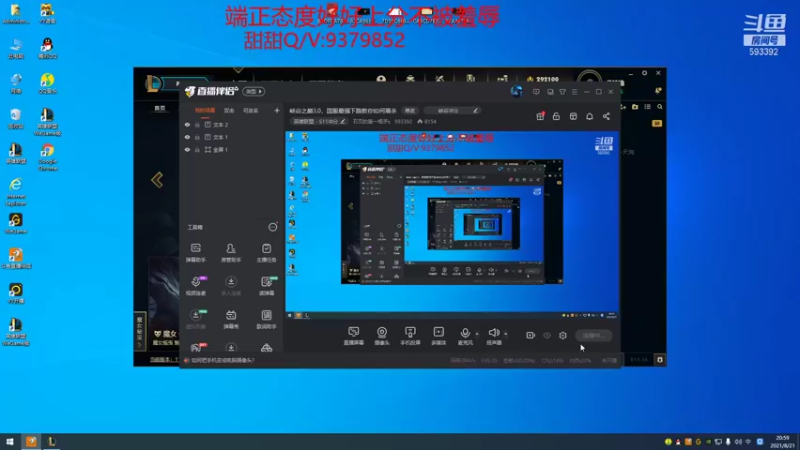This screenshot has height=450, width=800.
Task: Click the share icon in Douyu toolbar
Action: pos(606,116)
